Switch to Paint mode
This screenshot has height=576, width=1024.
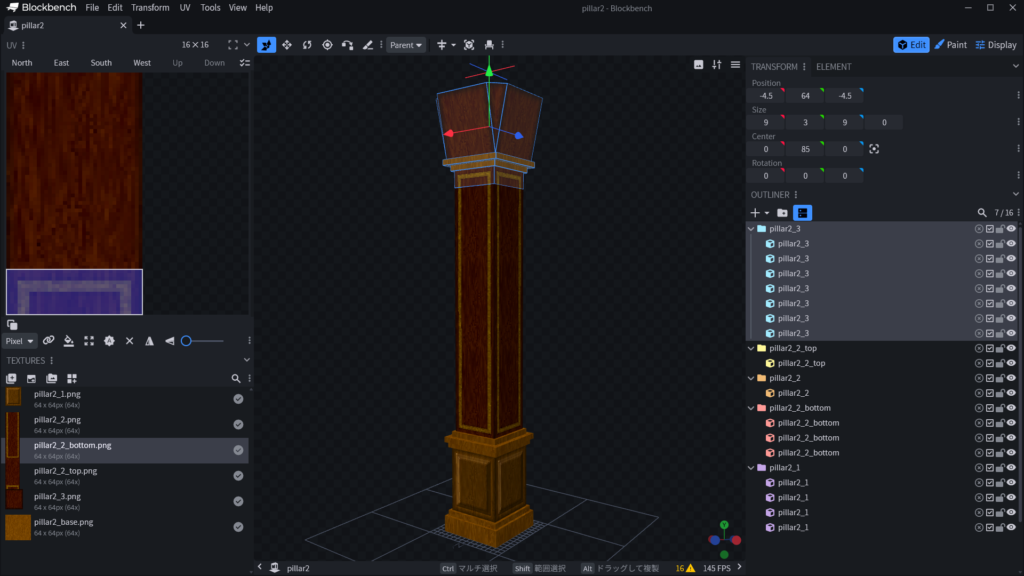click(950, 45)
